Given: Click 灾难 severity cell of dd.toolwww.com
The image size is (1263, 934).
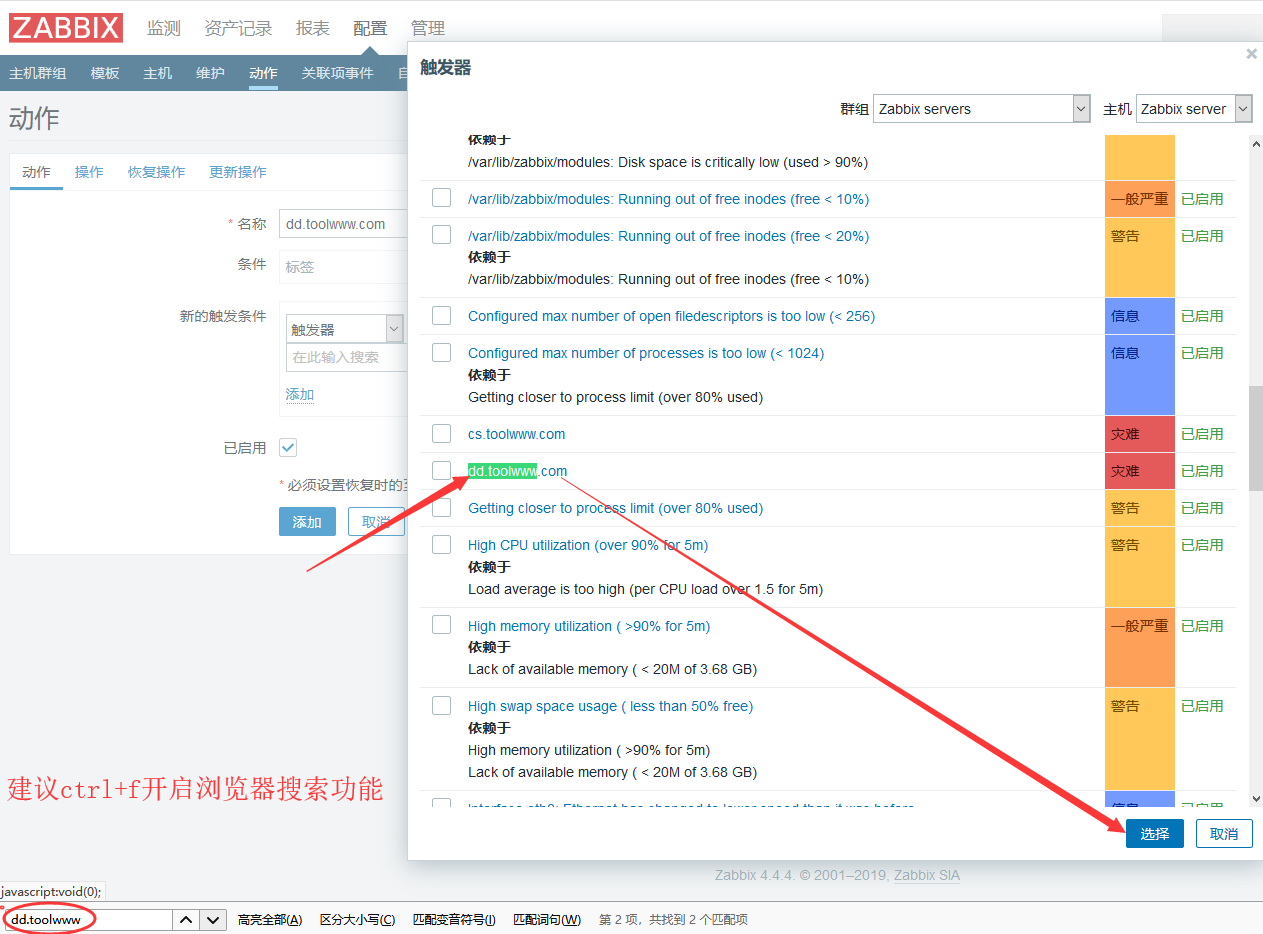Looking at the screenshot, I should point(1139,471).
